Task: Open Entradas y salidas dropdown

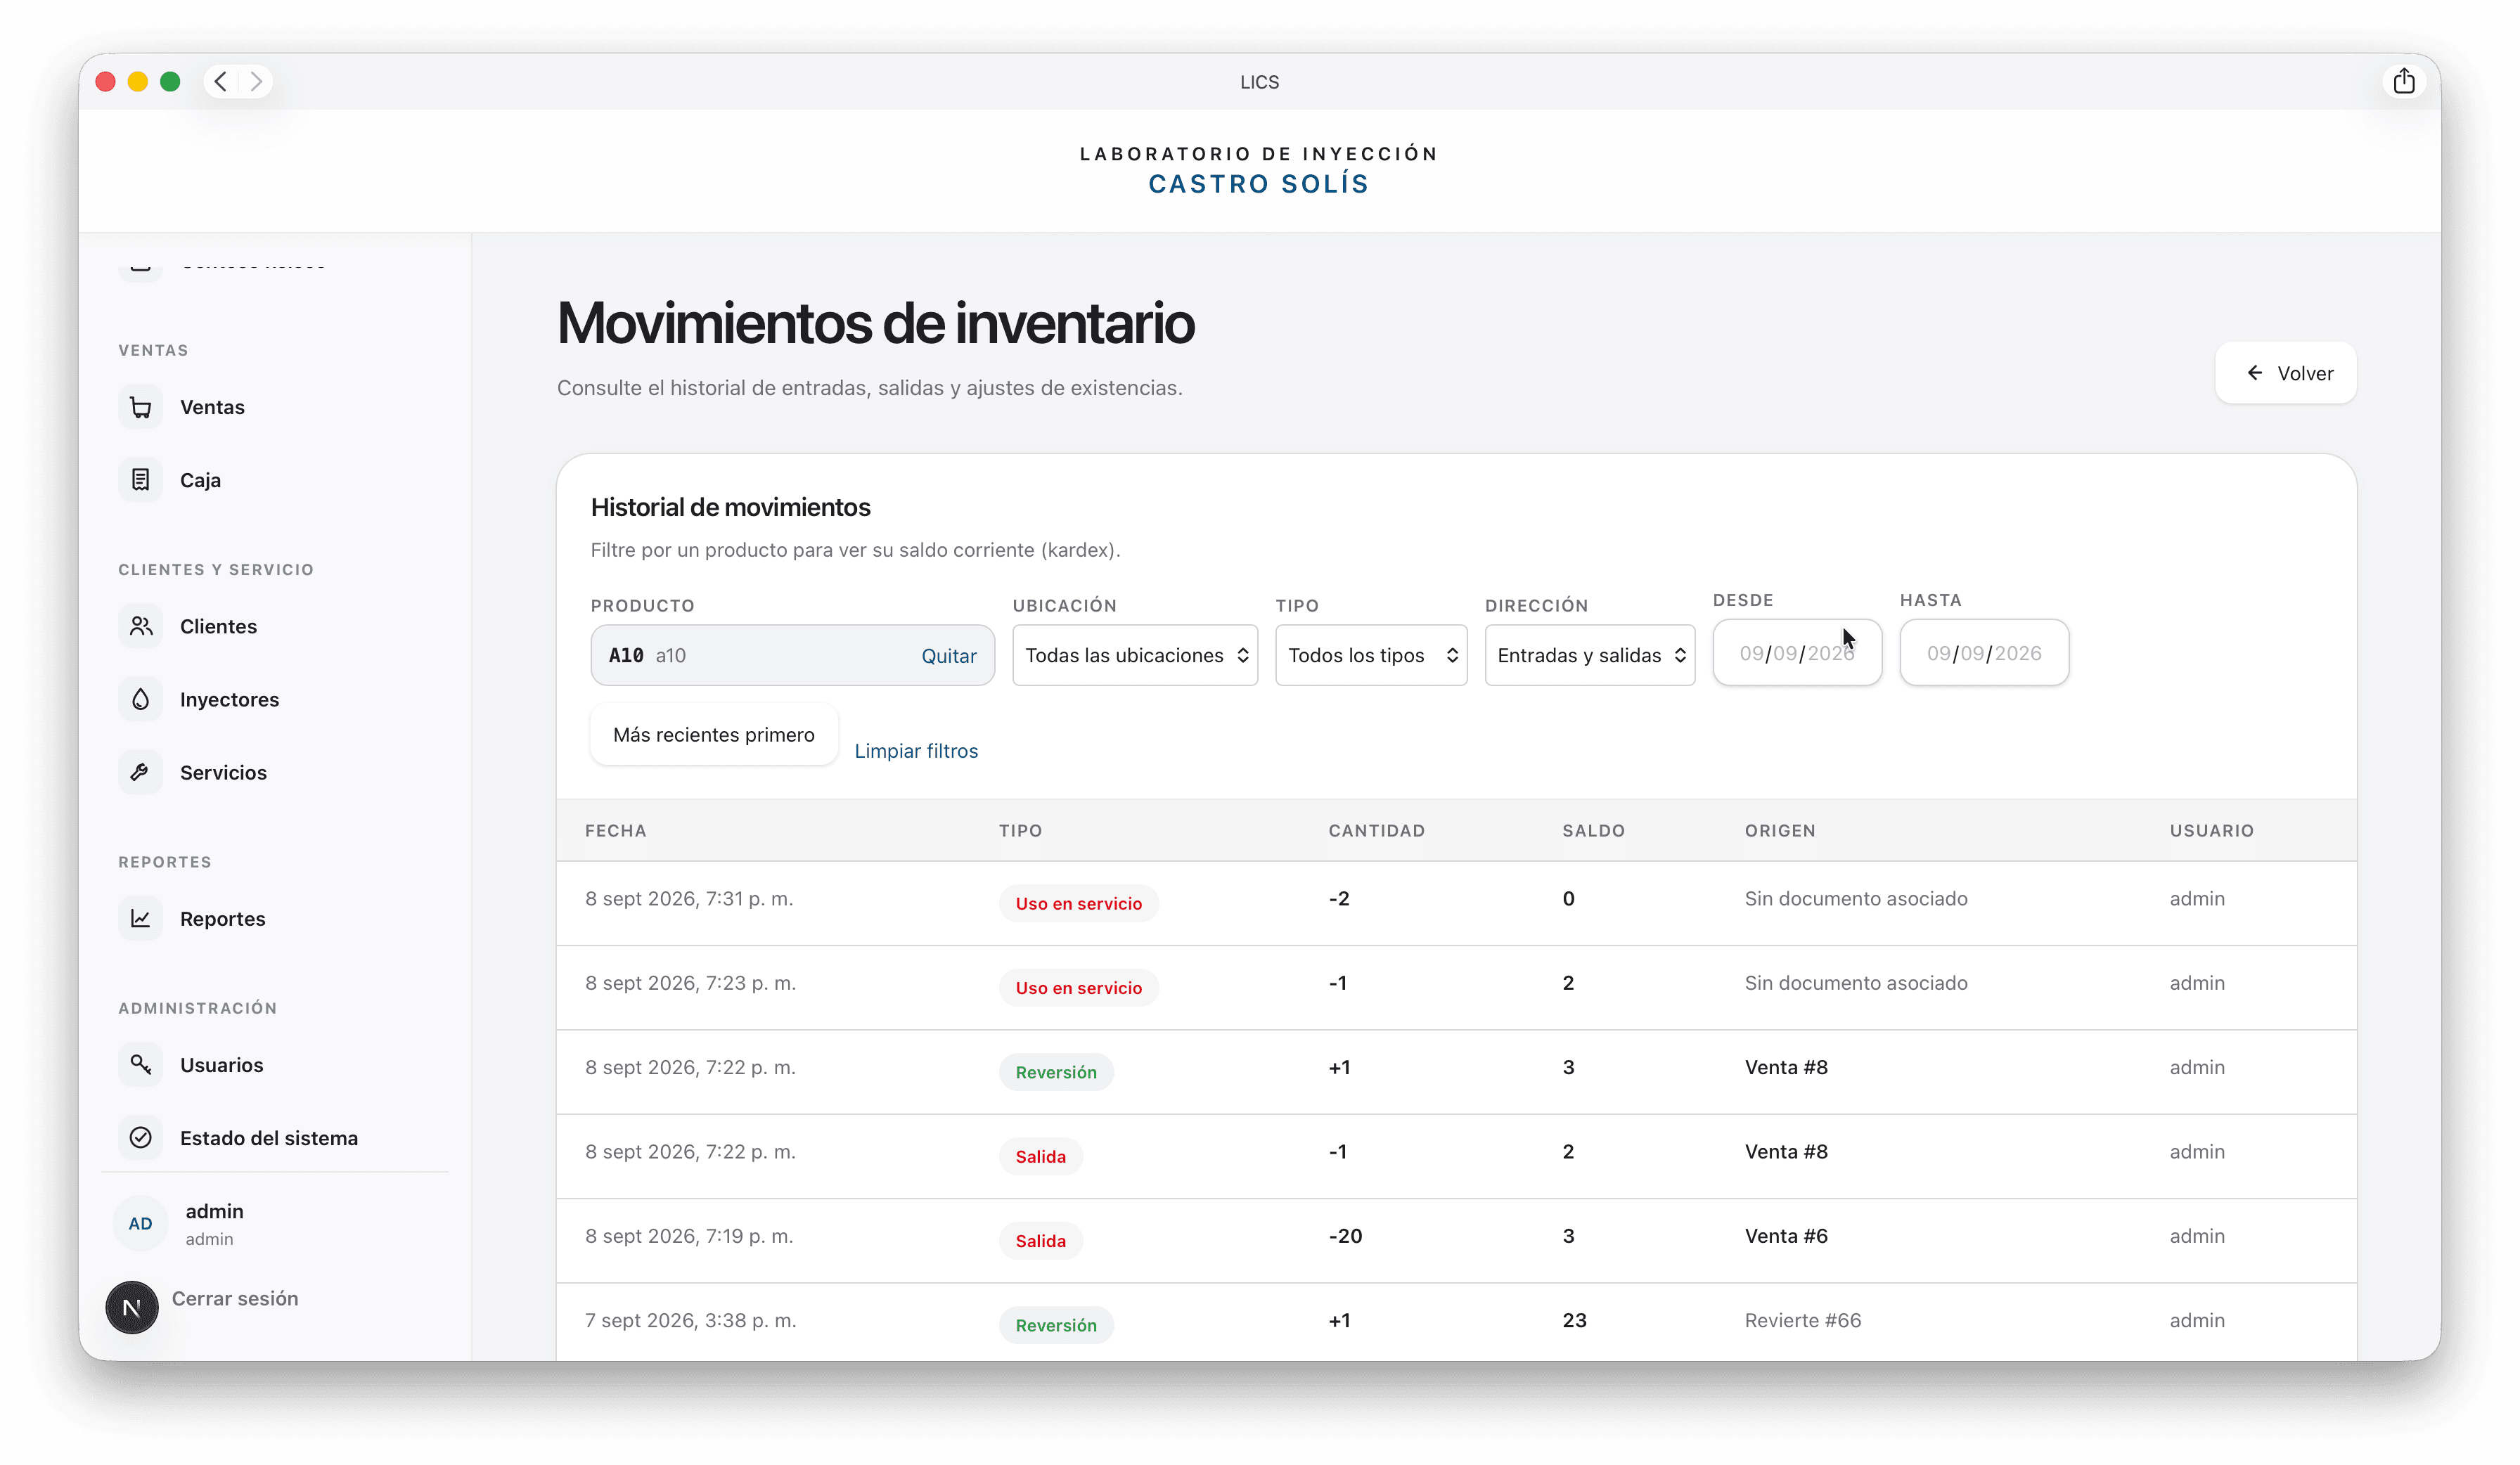Action: tap(1589, 655)
